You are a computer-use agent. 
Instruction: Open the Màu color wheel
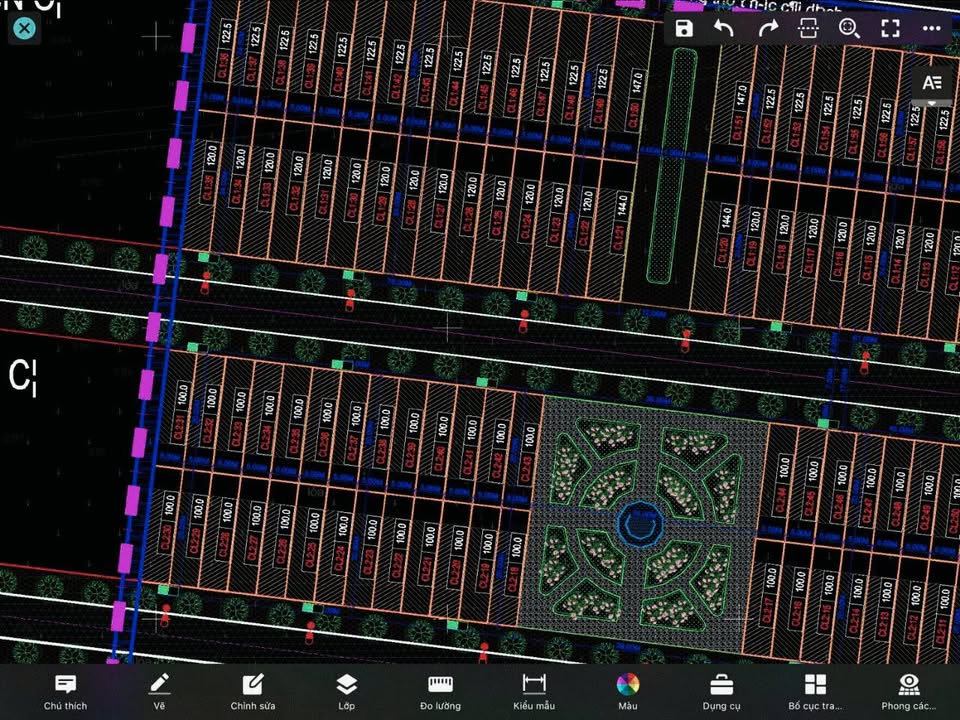click(627, 691)
